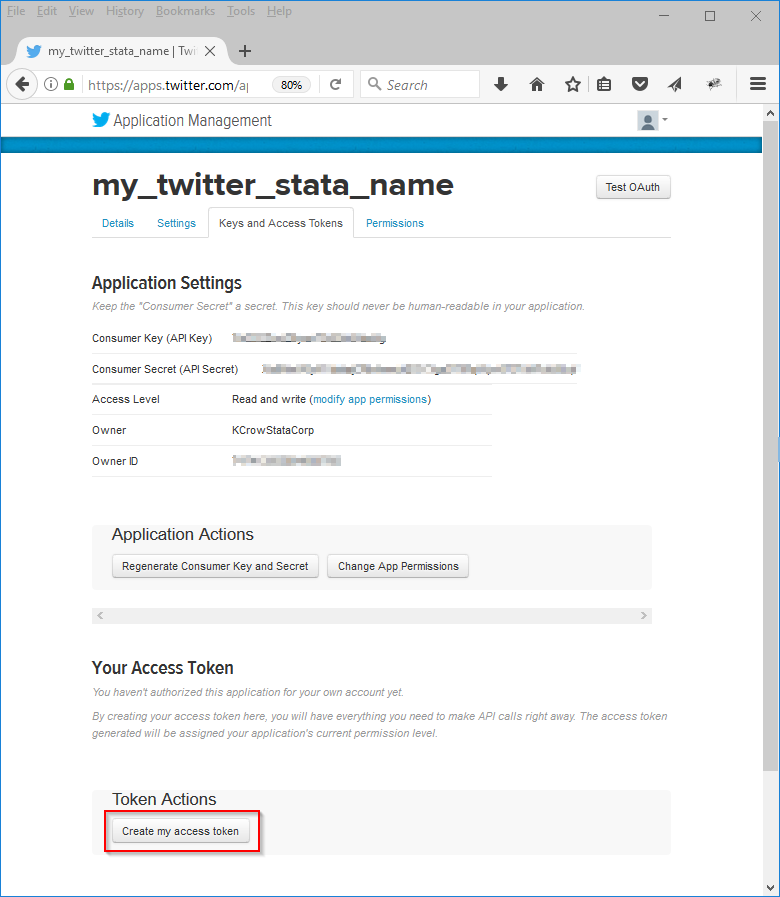780x897 pixels.
Task: Open site information (i) icon
Action: point(51,85)
